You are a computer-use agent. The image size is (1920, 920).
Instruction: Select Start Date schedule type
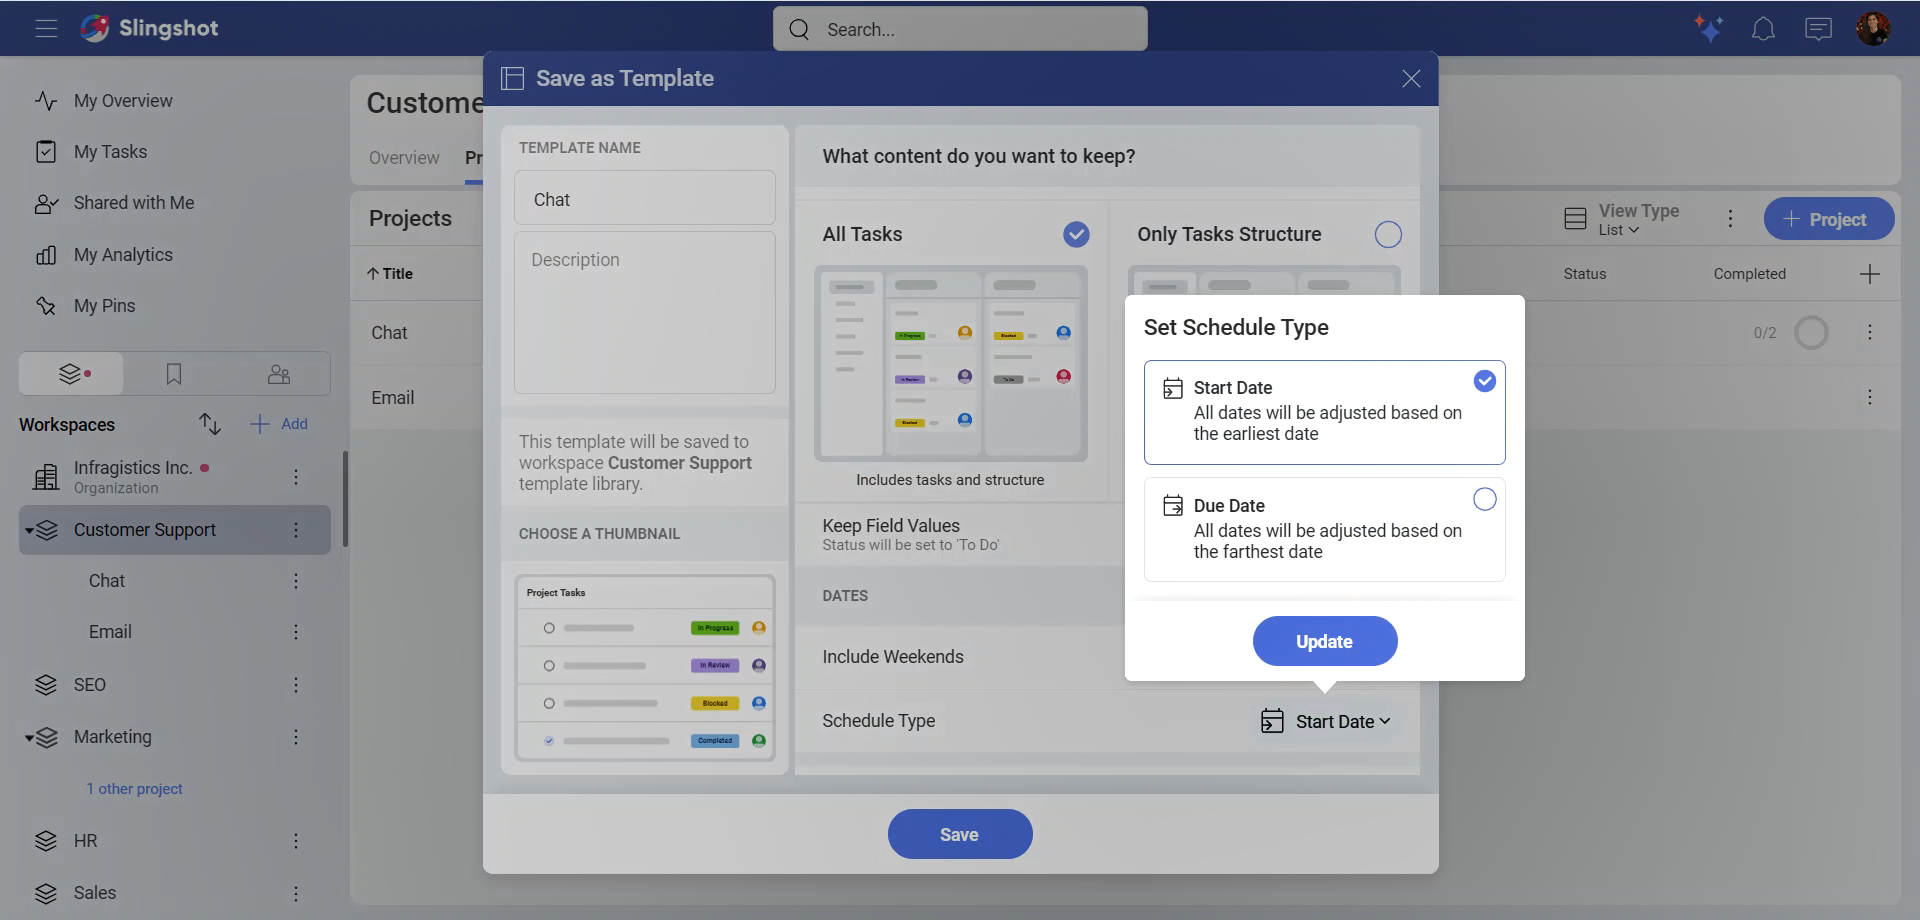click(1324, 412)
